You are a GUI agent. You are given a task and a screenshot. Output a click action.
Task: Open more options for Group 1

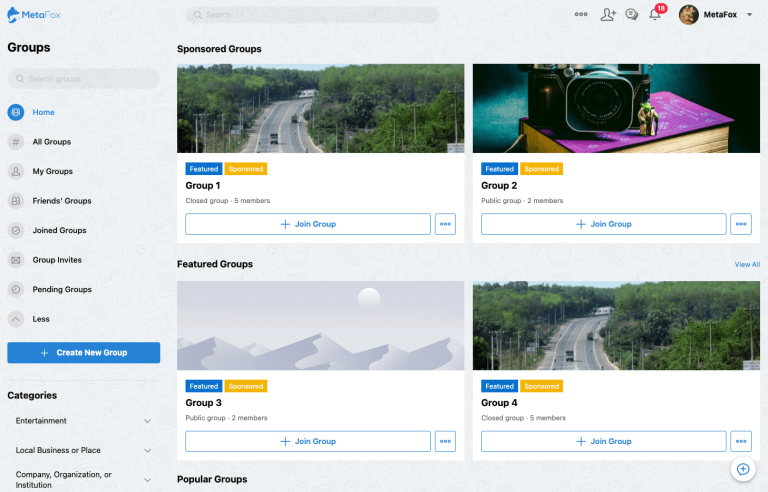445,224
